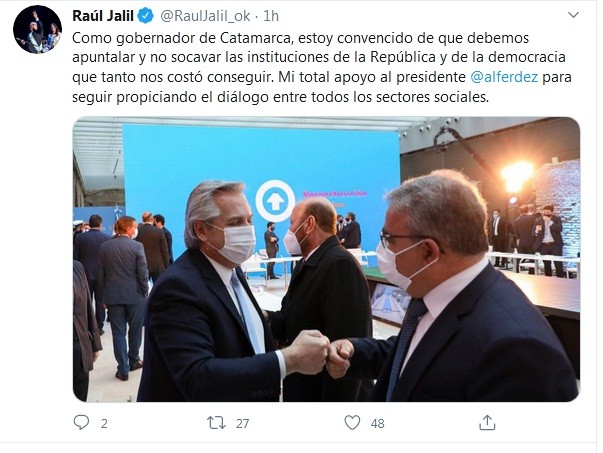Screen dimensions: 603x453
Task: Click the last tweet line 'seguir propiciando el diálogo'
Action: (x=280, y=97)
